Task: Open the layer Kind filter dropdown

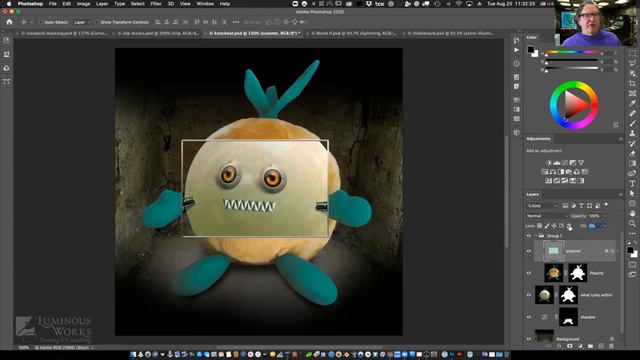Action: click(542, 206)
